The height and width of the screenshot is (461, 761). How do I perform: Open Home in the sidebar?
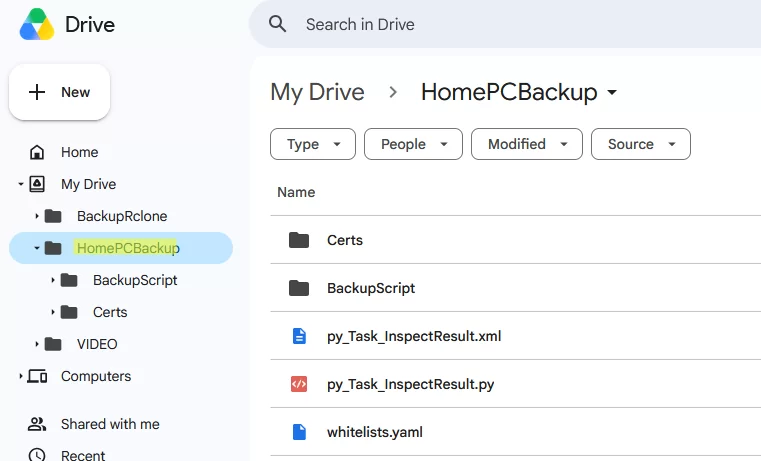80,152
